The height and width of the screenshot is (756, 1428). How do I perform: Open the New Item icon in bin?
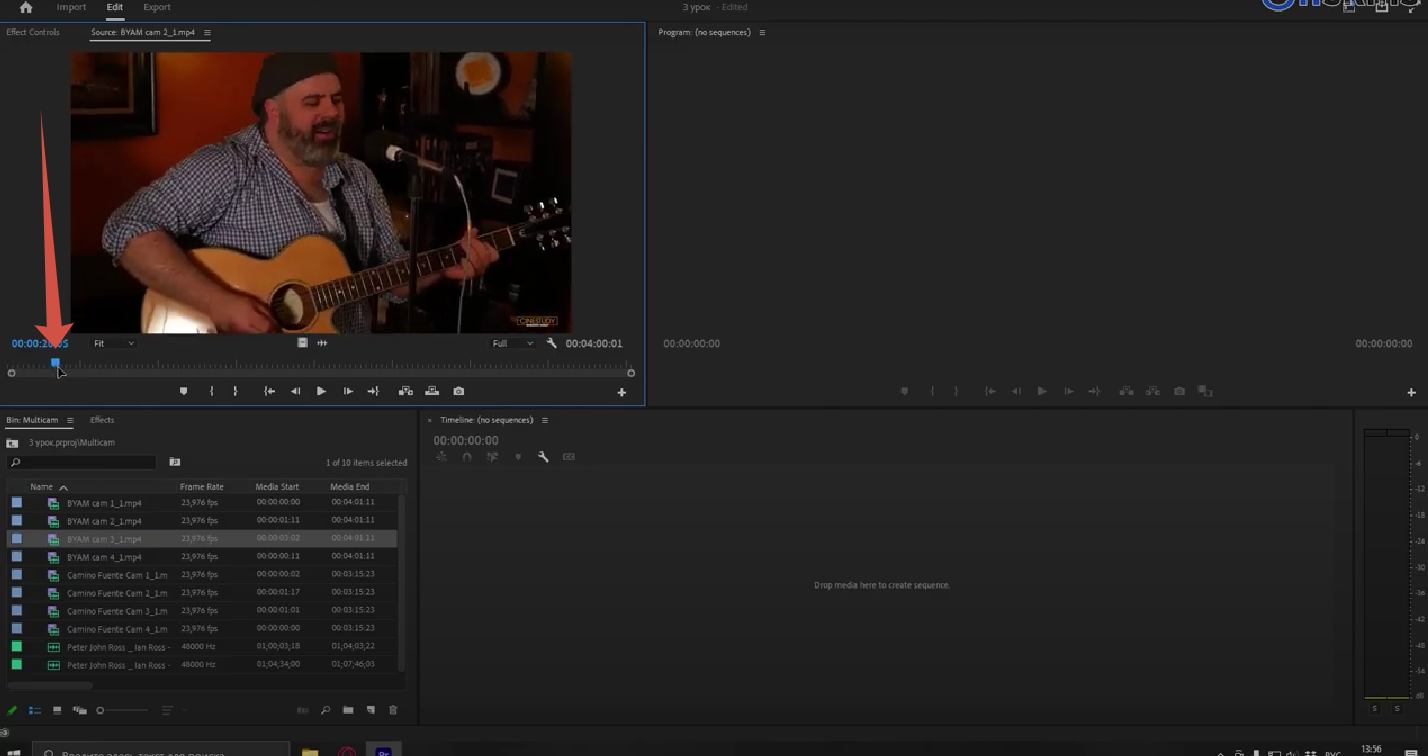pos(370,710)
